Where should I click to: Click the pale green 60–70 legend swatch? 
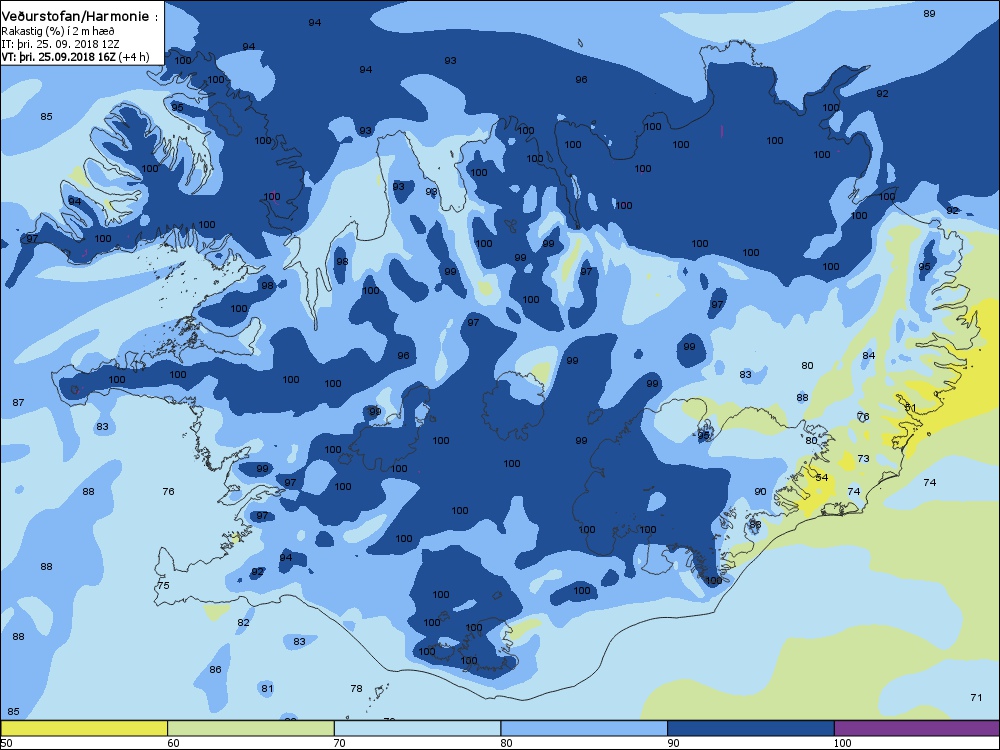[x=251, y=728]
